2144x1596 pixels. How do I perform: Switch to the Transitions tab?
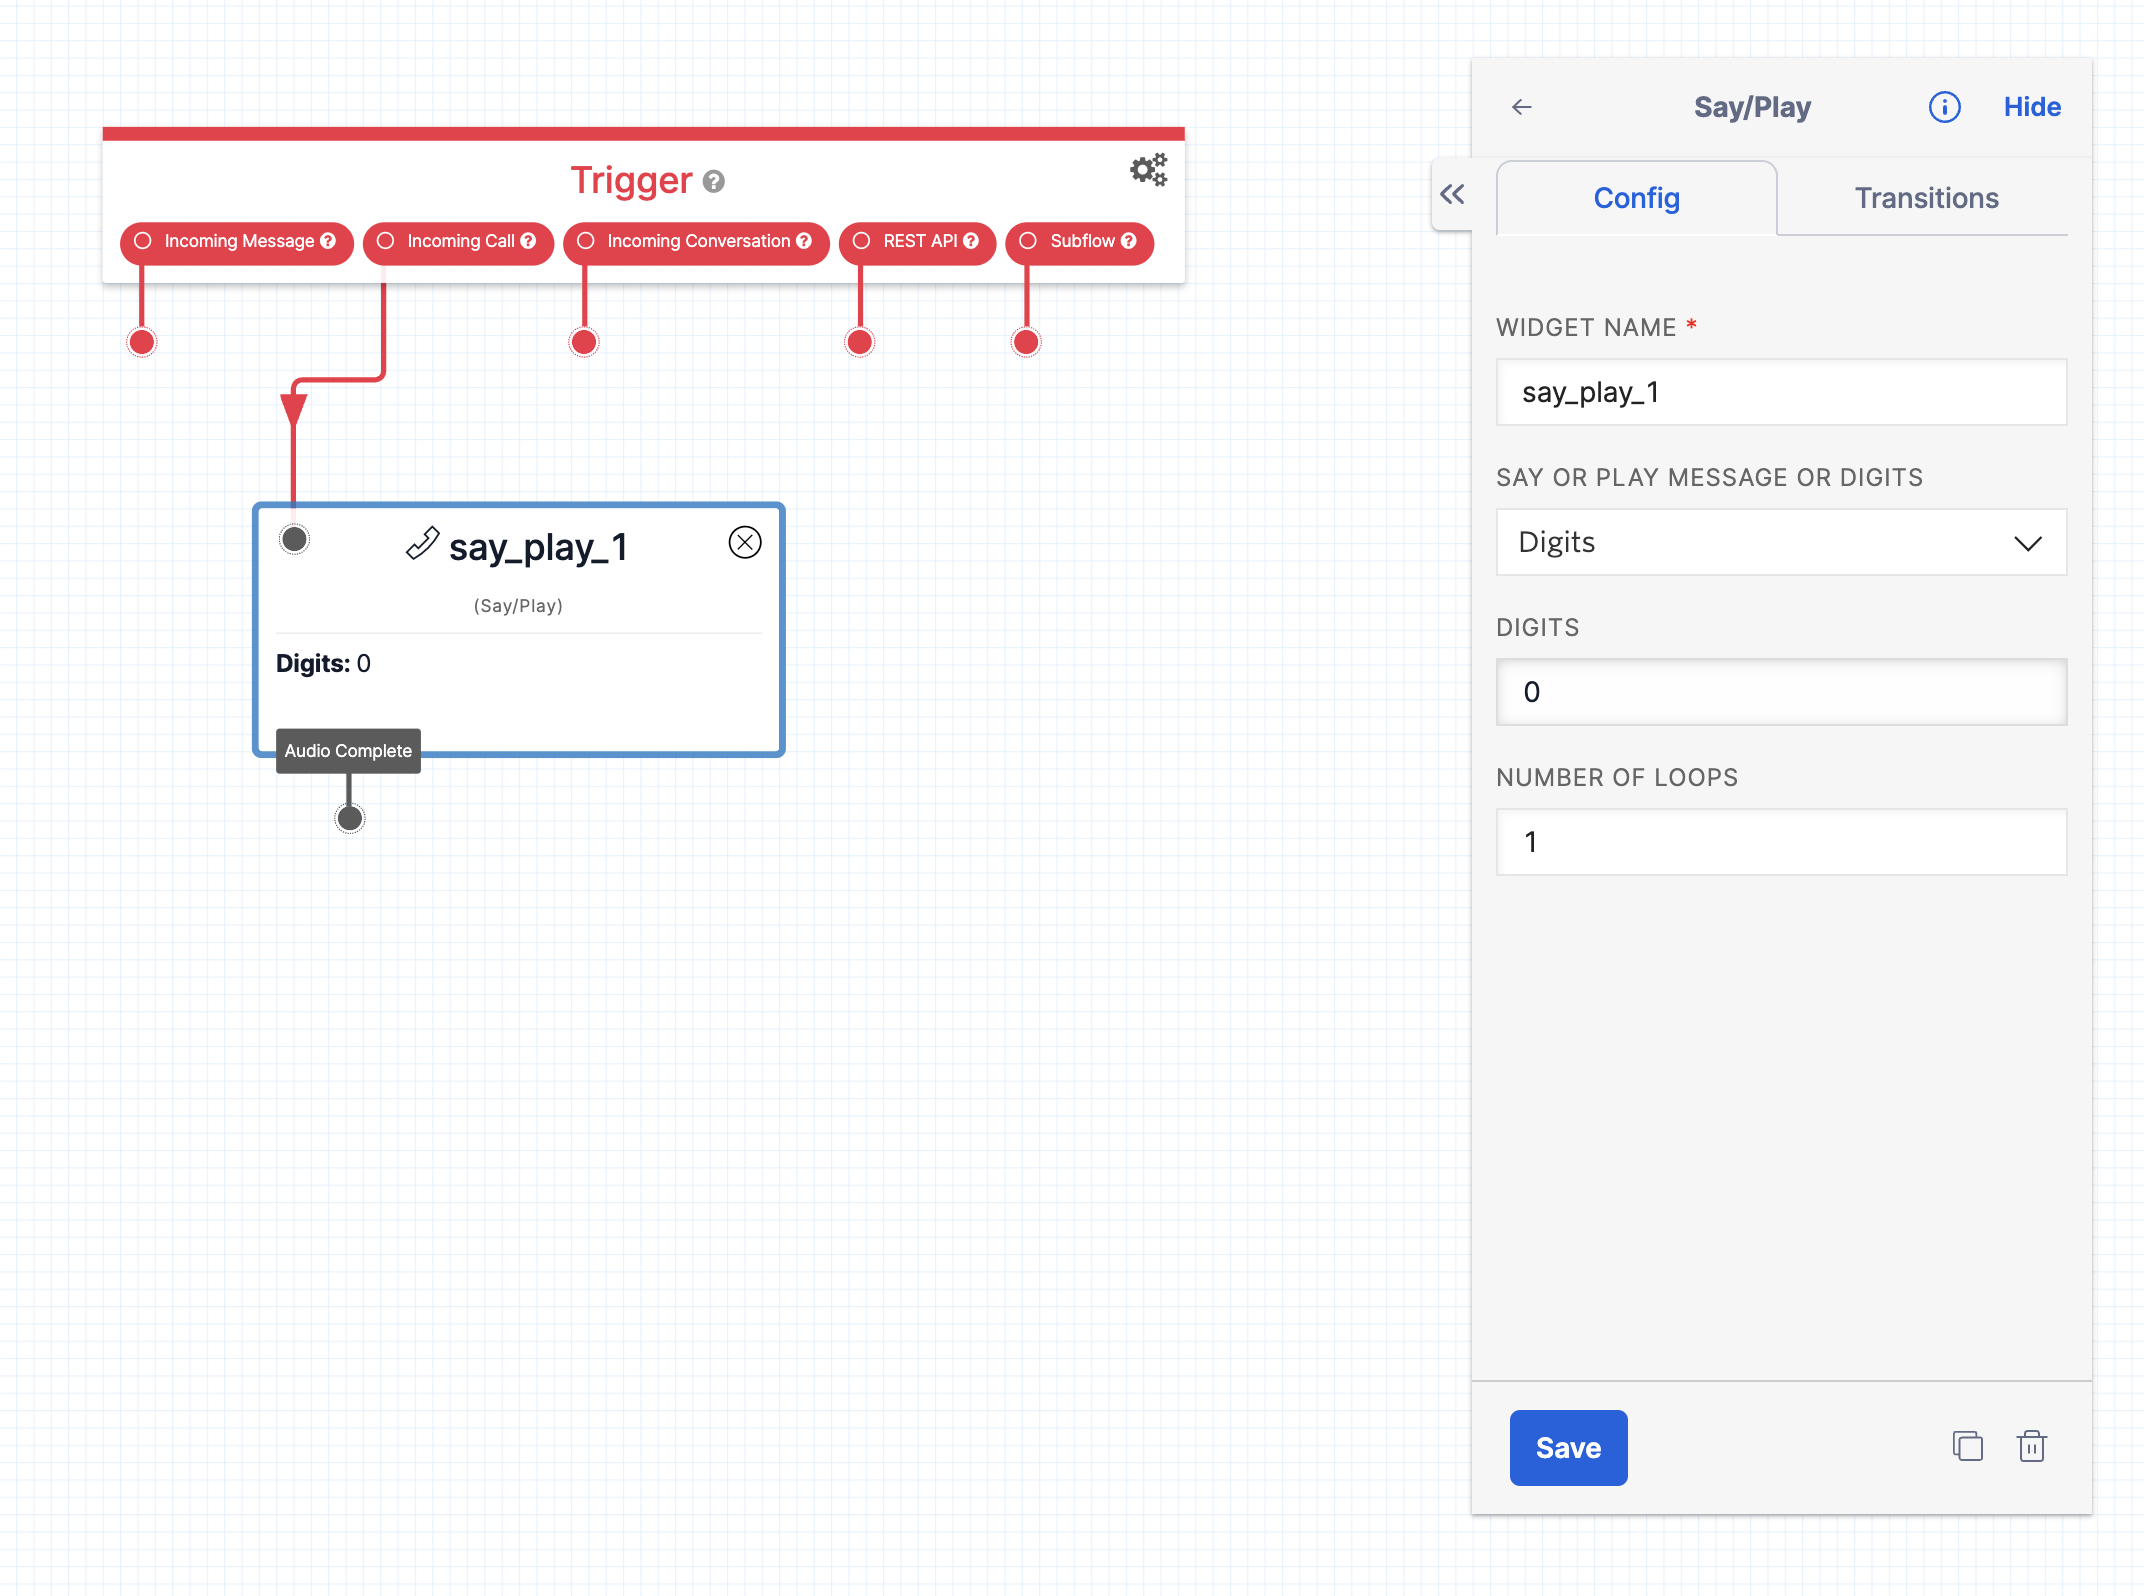pyautogui.click(x=1925, y=198)
